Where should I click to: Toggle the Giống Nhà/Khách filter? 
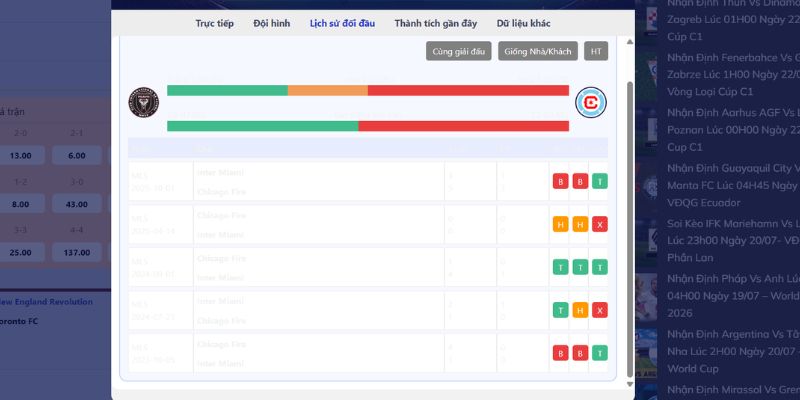tap(538, 51)
